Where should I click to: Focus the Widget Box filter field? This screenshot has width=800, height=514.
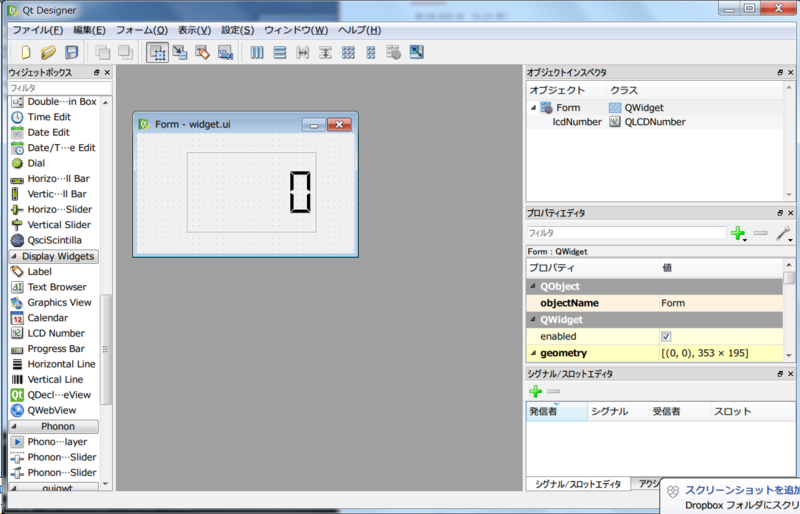[x=60, y=88]
